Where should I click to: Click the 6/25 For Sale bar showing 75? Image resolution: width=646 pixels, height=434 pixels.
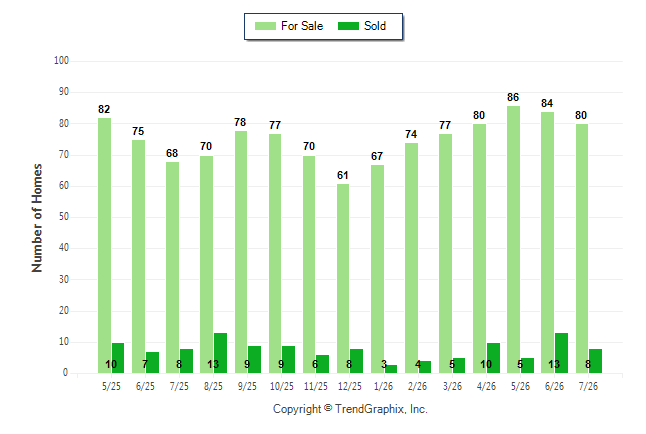coord(138,256)
